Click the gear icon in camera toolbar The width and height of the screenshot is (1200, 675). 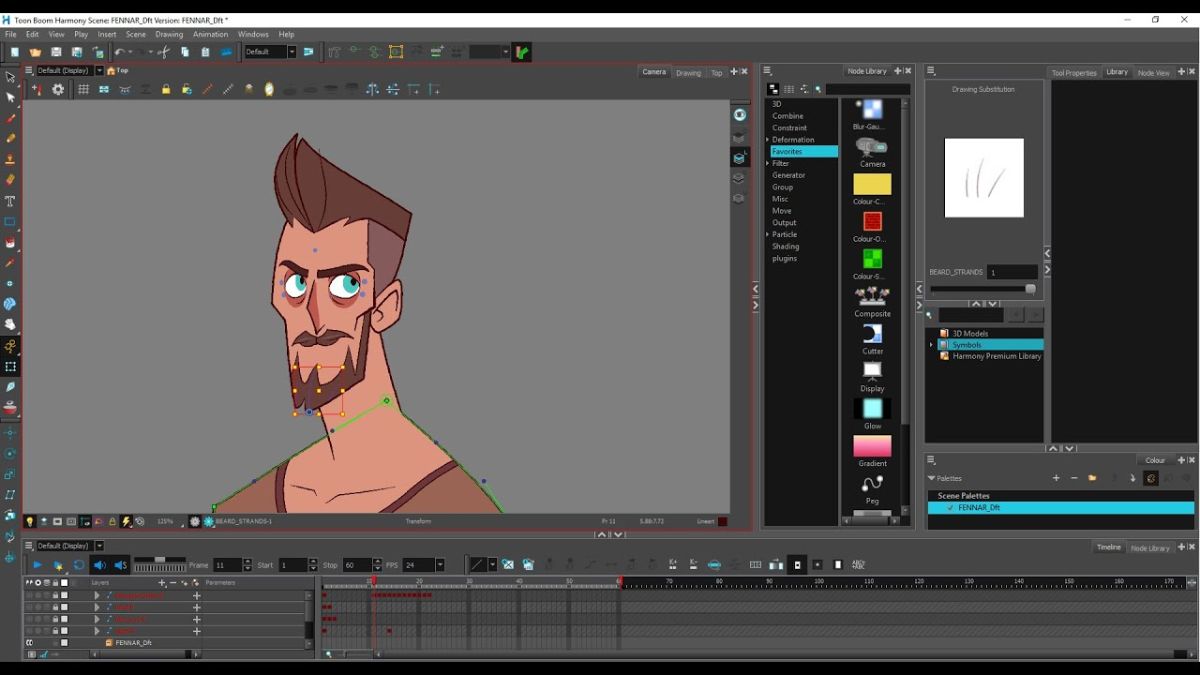click(58, 89)
